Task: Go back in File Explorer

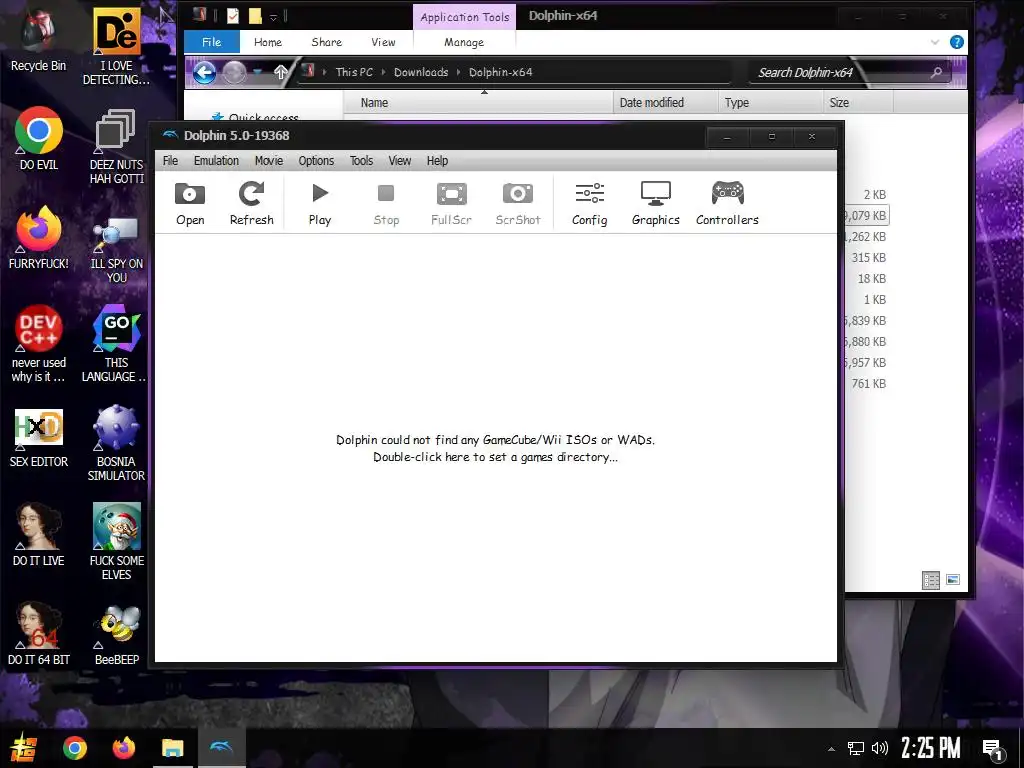Action: pyautogui.click(x=204, y=72)
